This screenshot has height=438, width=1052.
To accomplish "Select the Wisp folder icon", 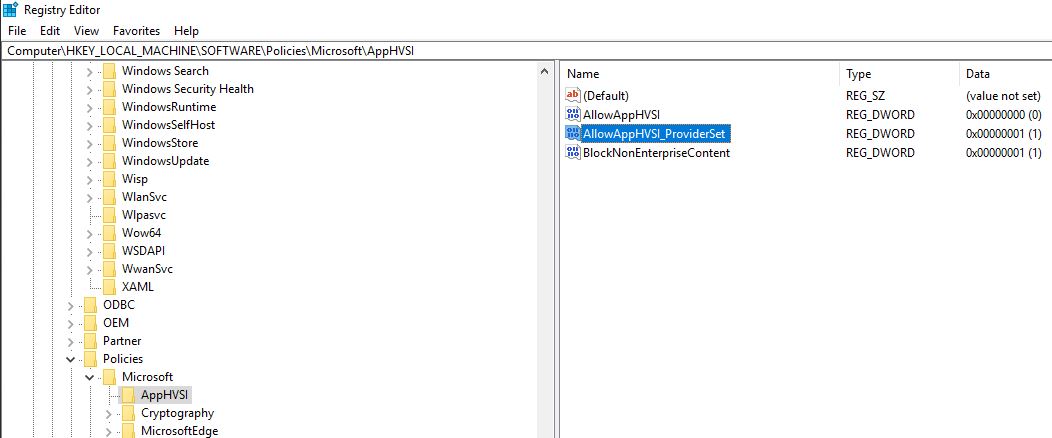I will pos(109,180).
